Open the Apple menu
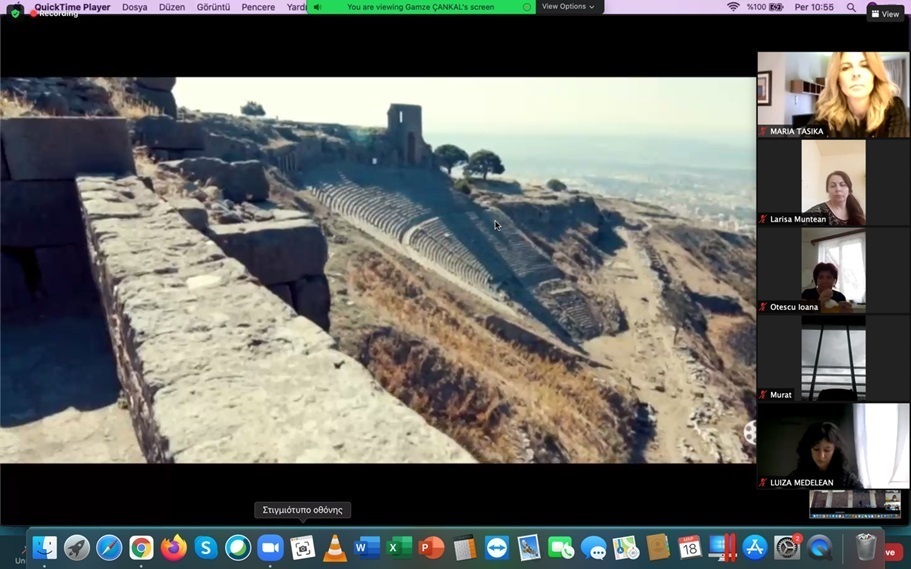Image resolution: width=911 pixels, height=569 pixels. (x=16, y=8)
